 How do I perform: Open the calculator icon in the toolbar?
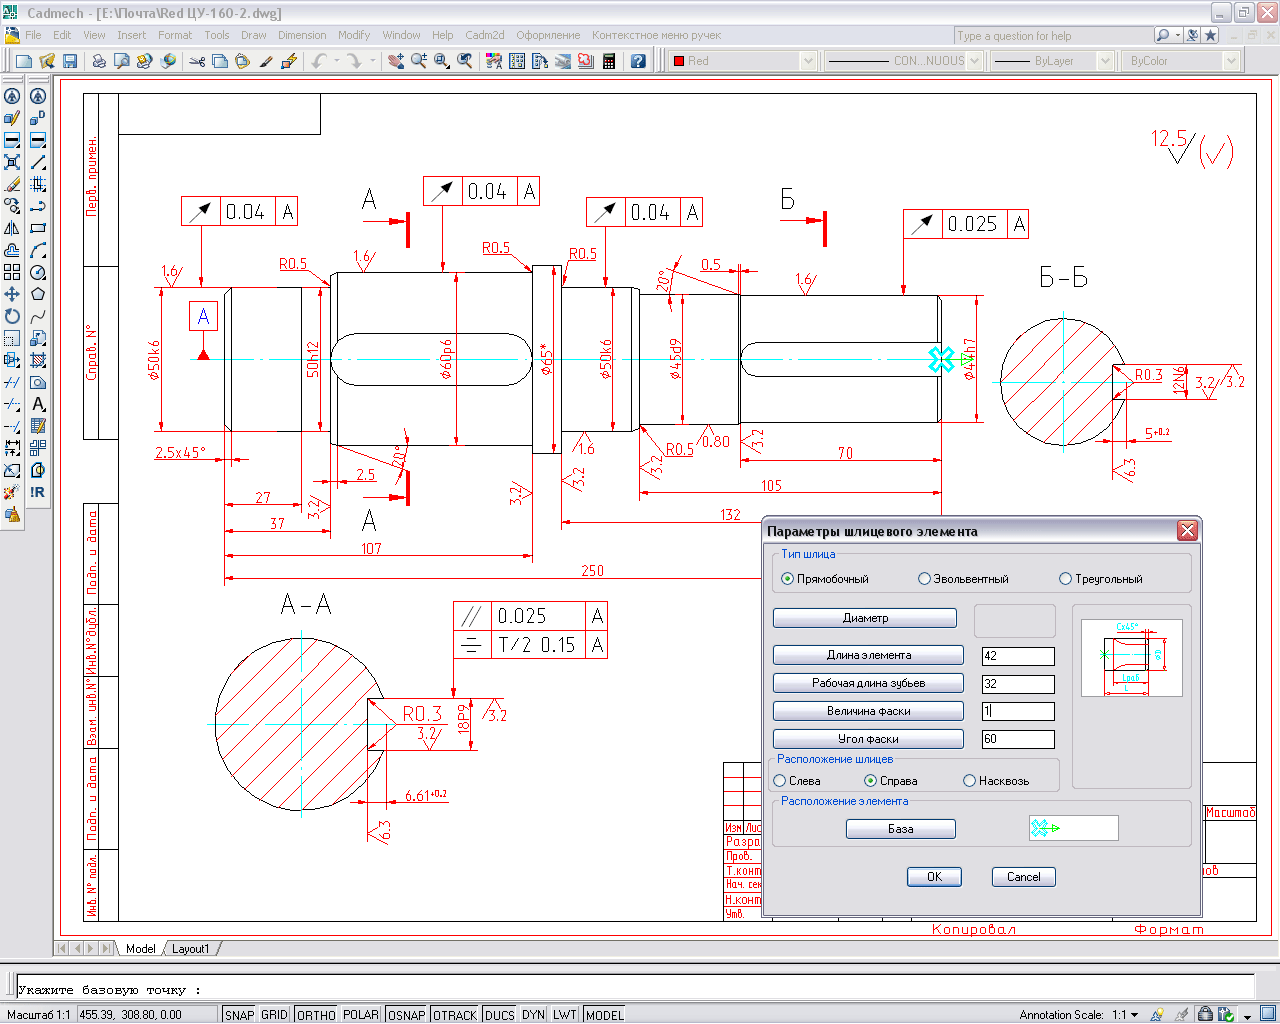tap(608, 61)
